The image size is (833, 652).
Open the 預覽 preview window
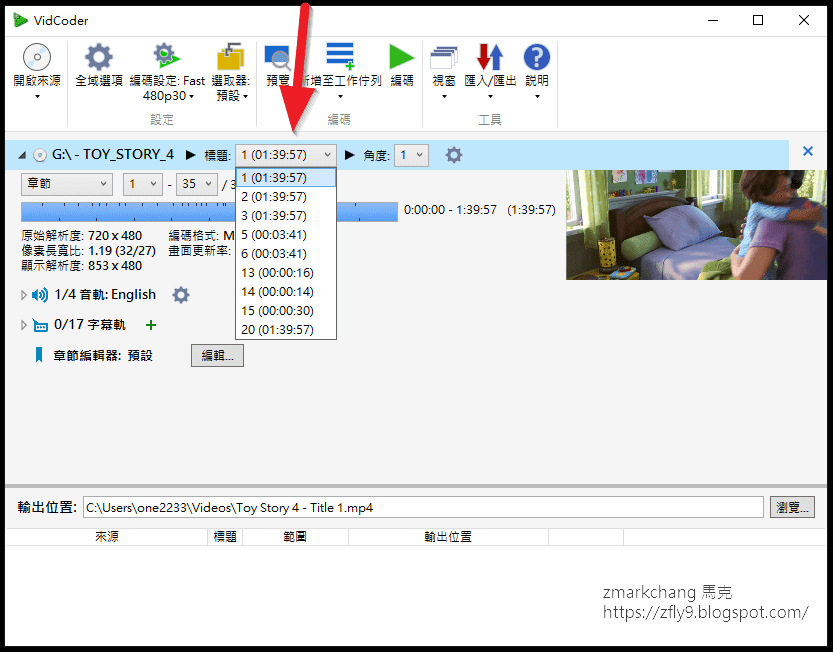pos(280,60)
